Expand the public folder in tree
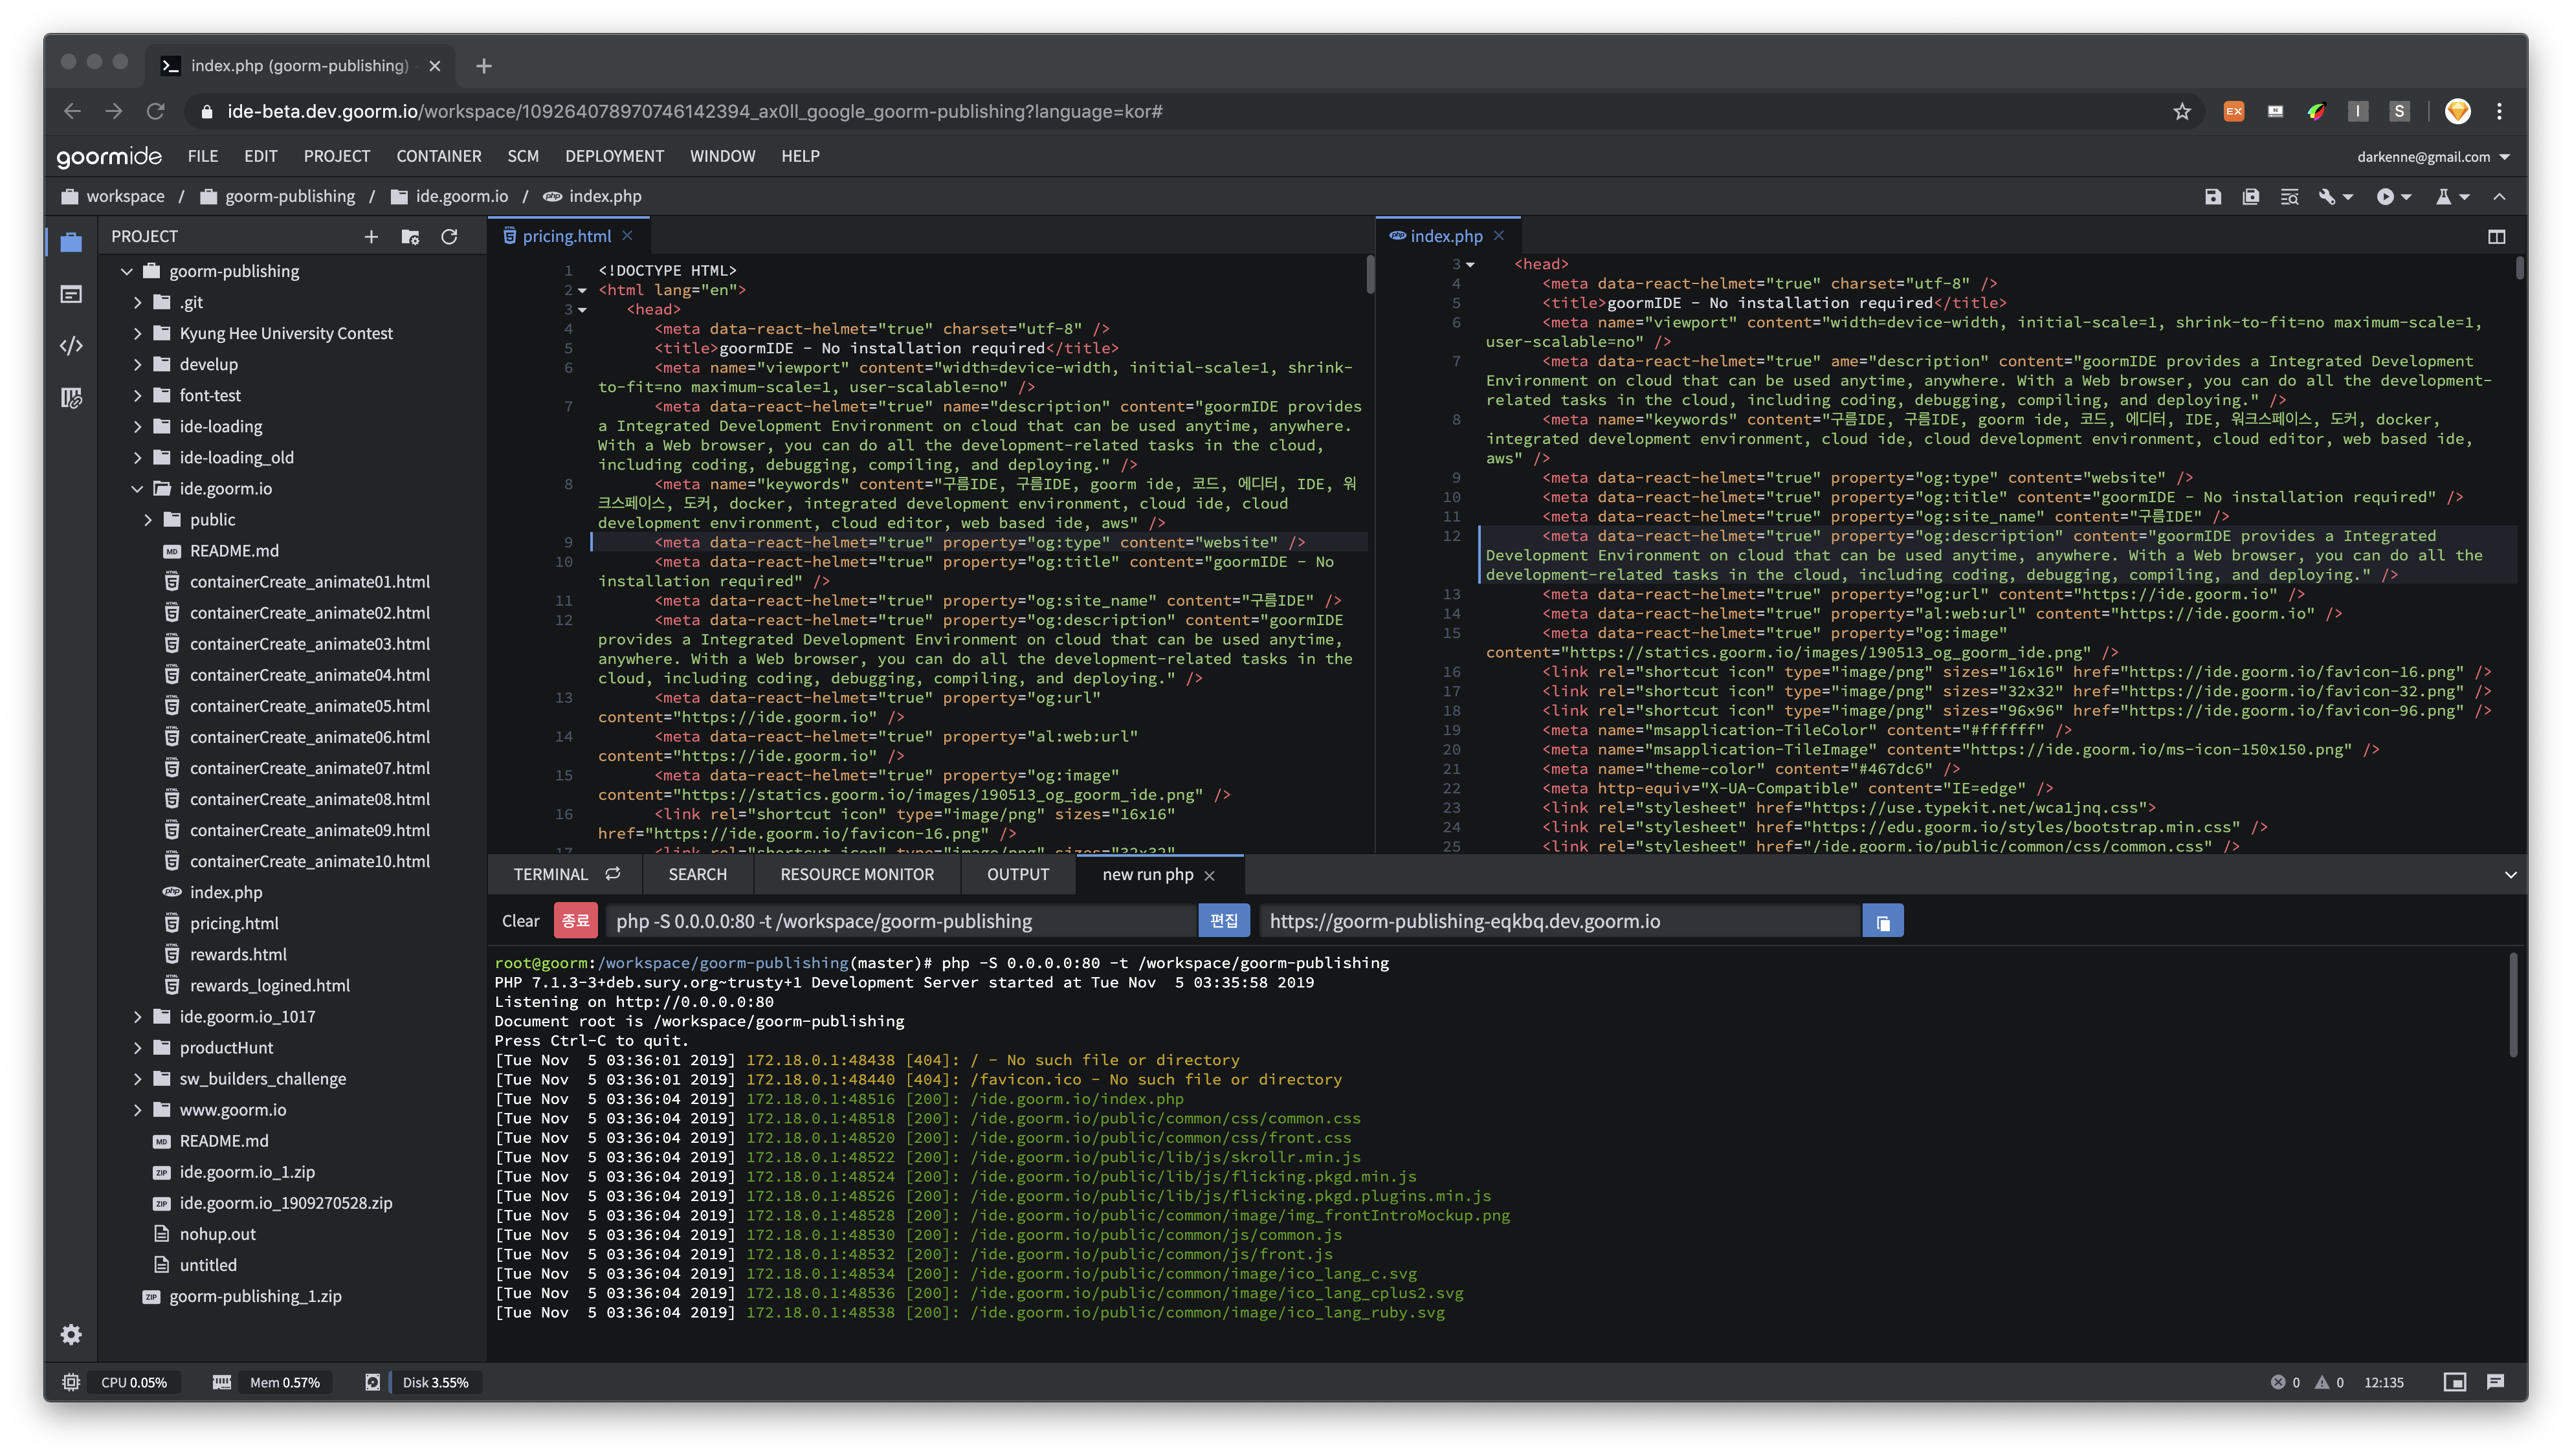Image resolution: width=2572 pixels, height=1456 pixels. point(148,520)
